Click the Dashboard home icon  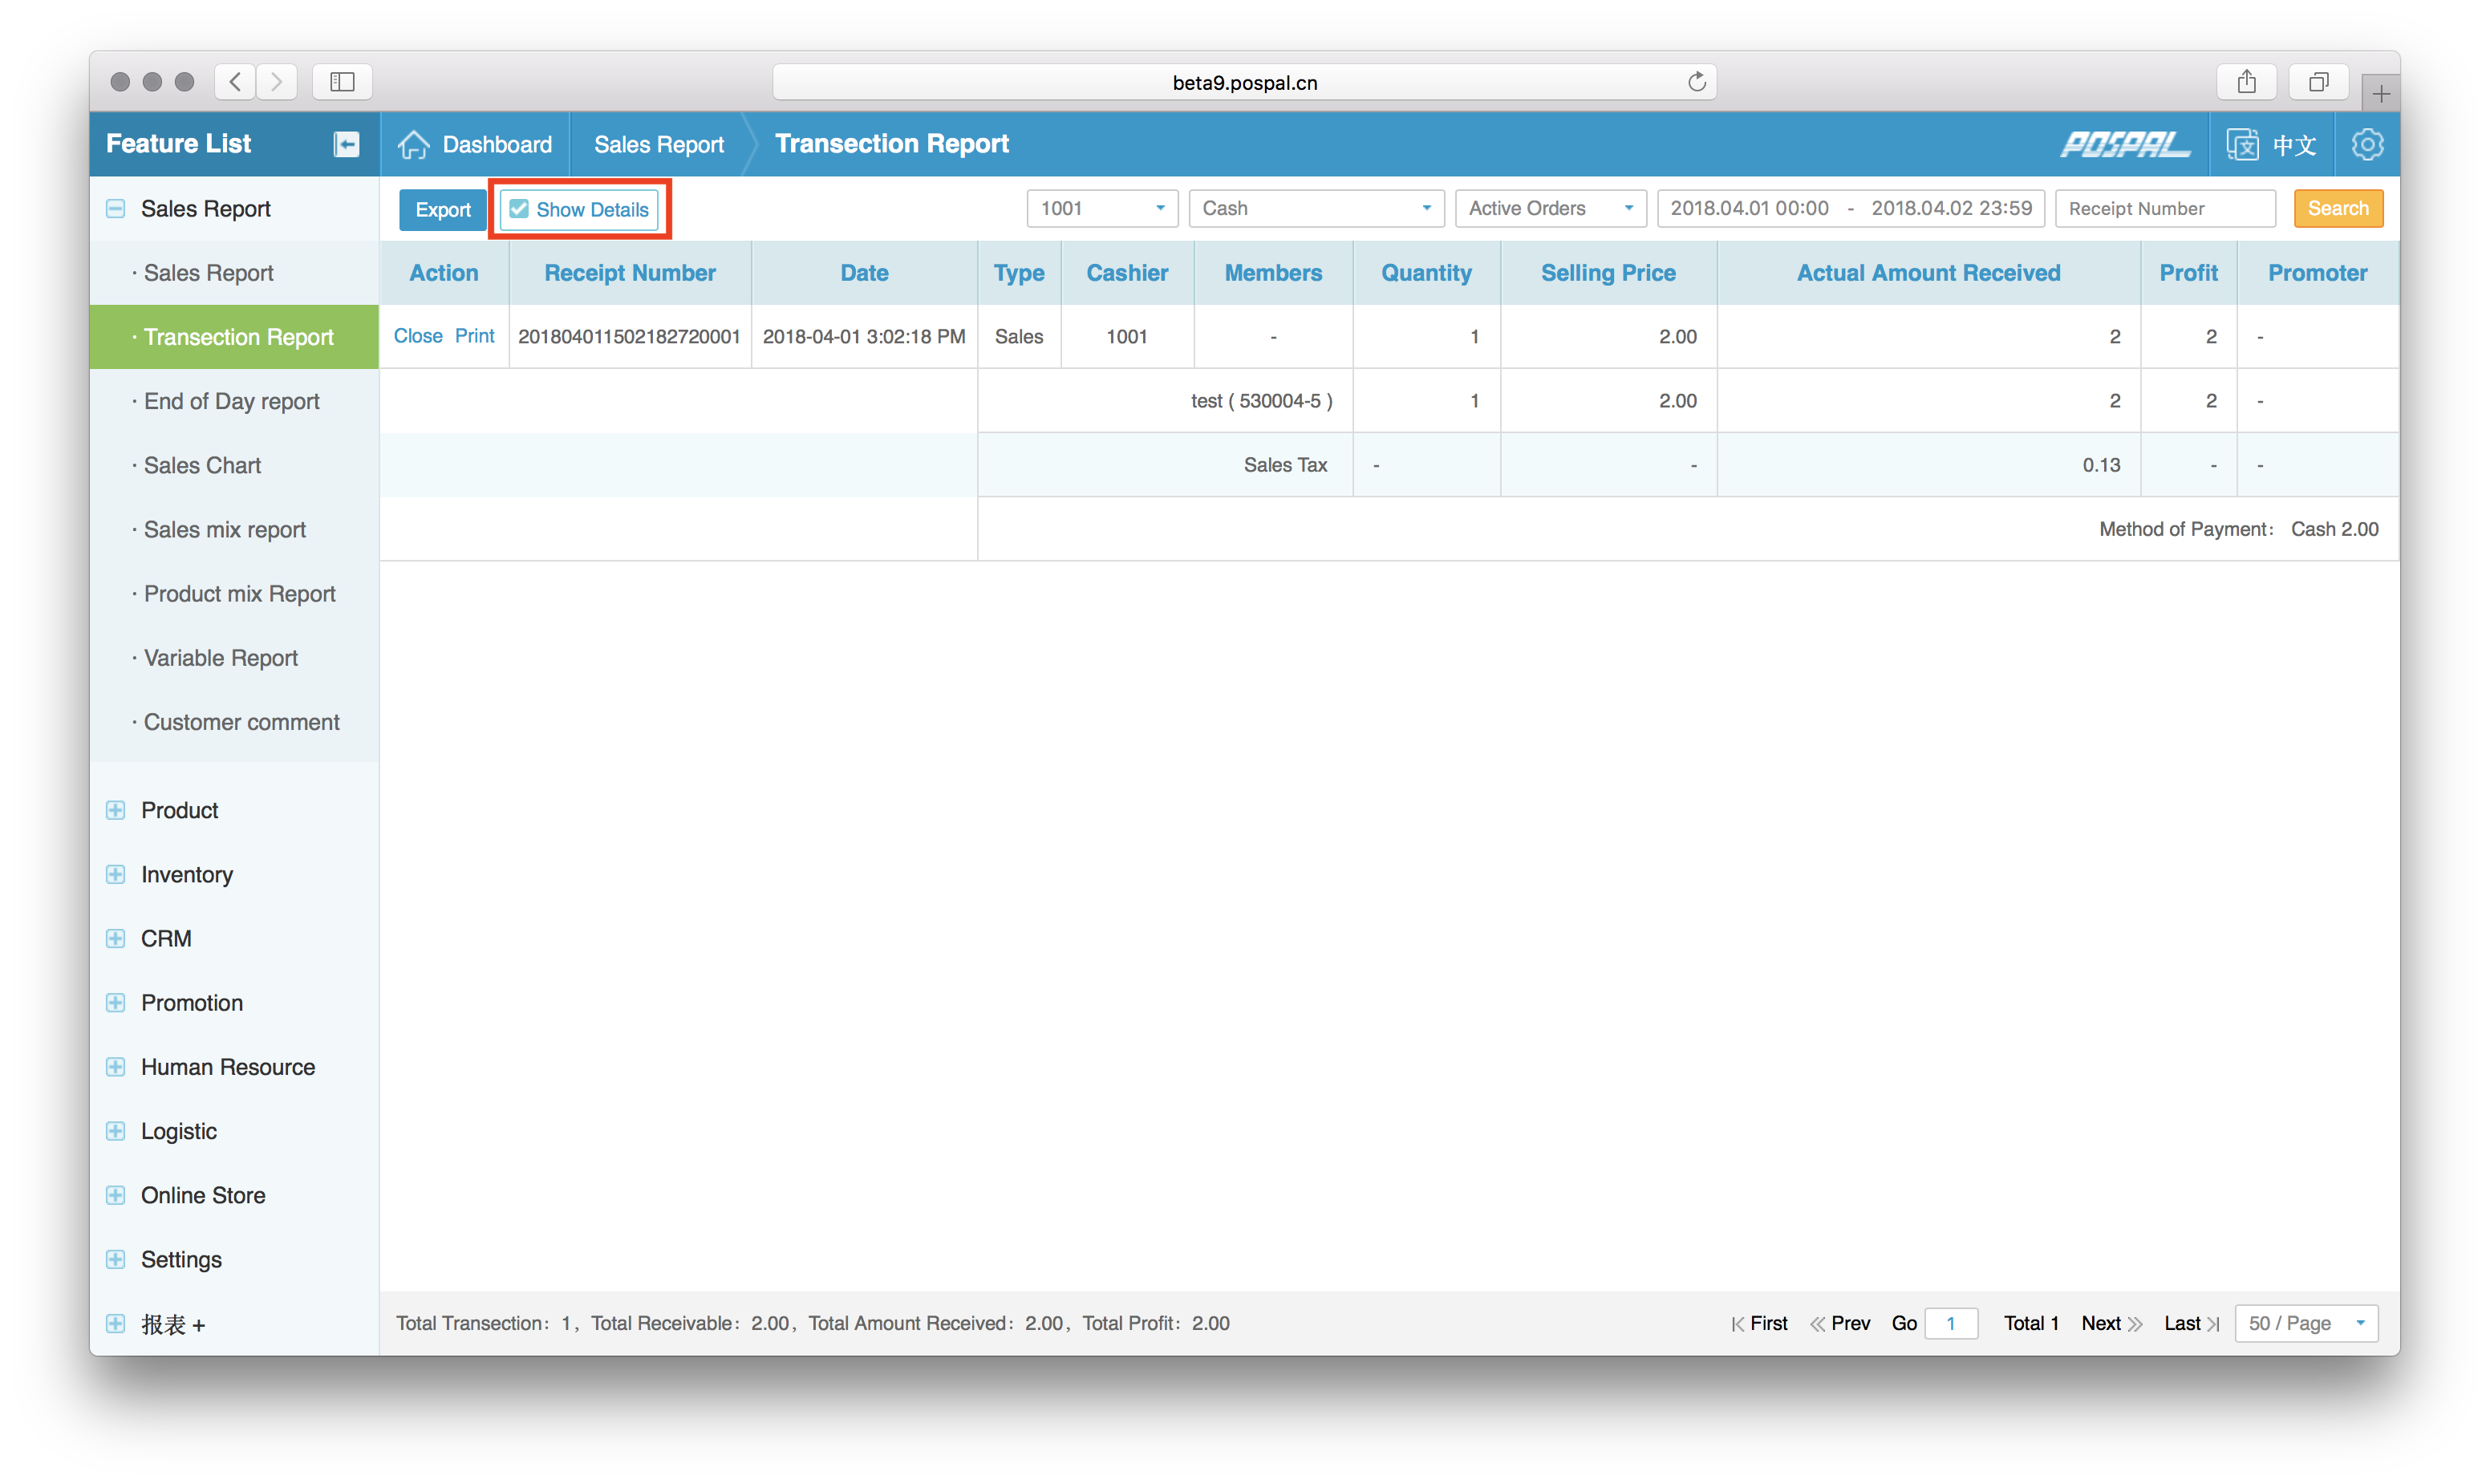pos(413,144)
